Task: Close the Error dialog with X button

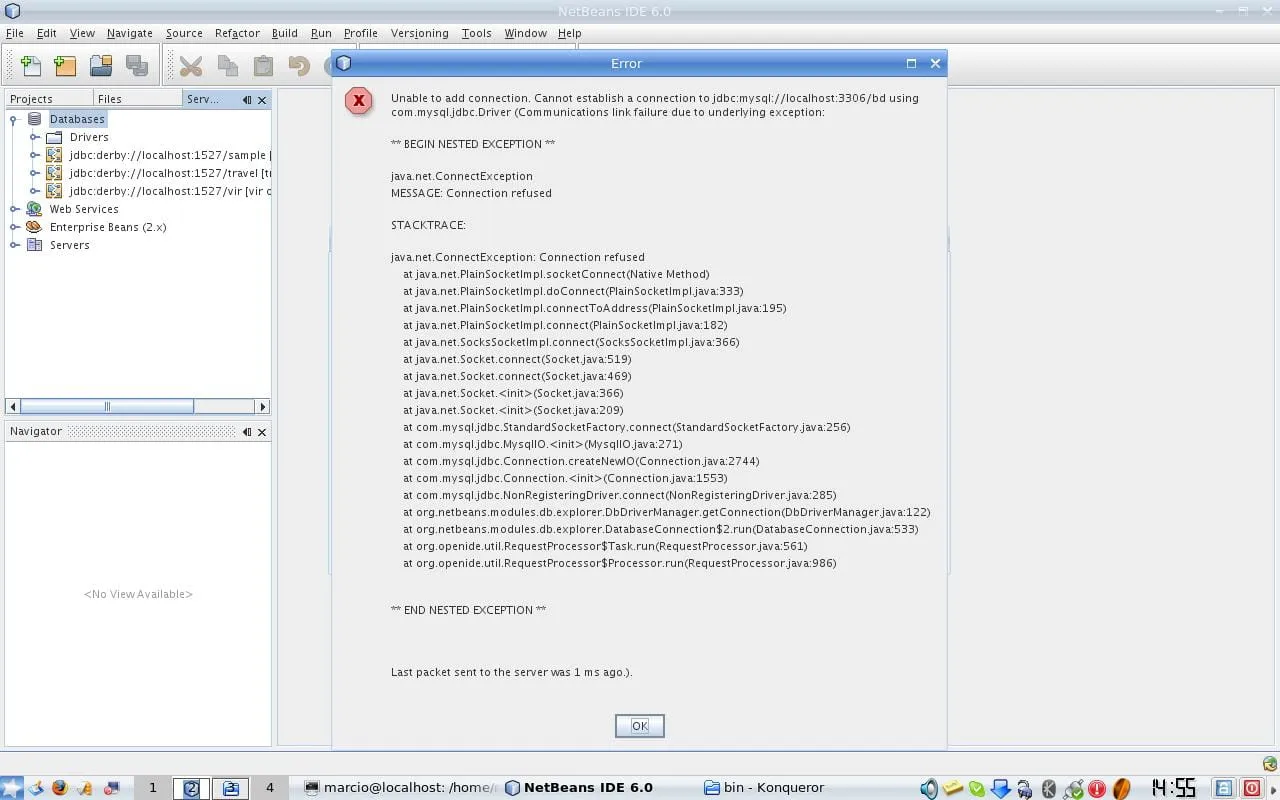Action: point(935,63)
